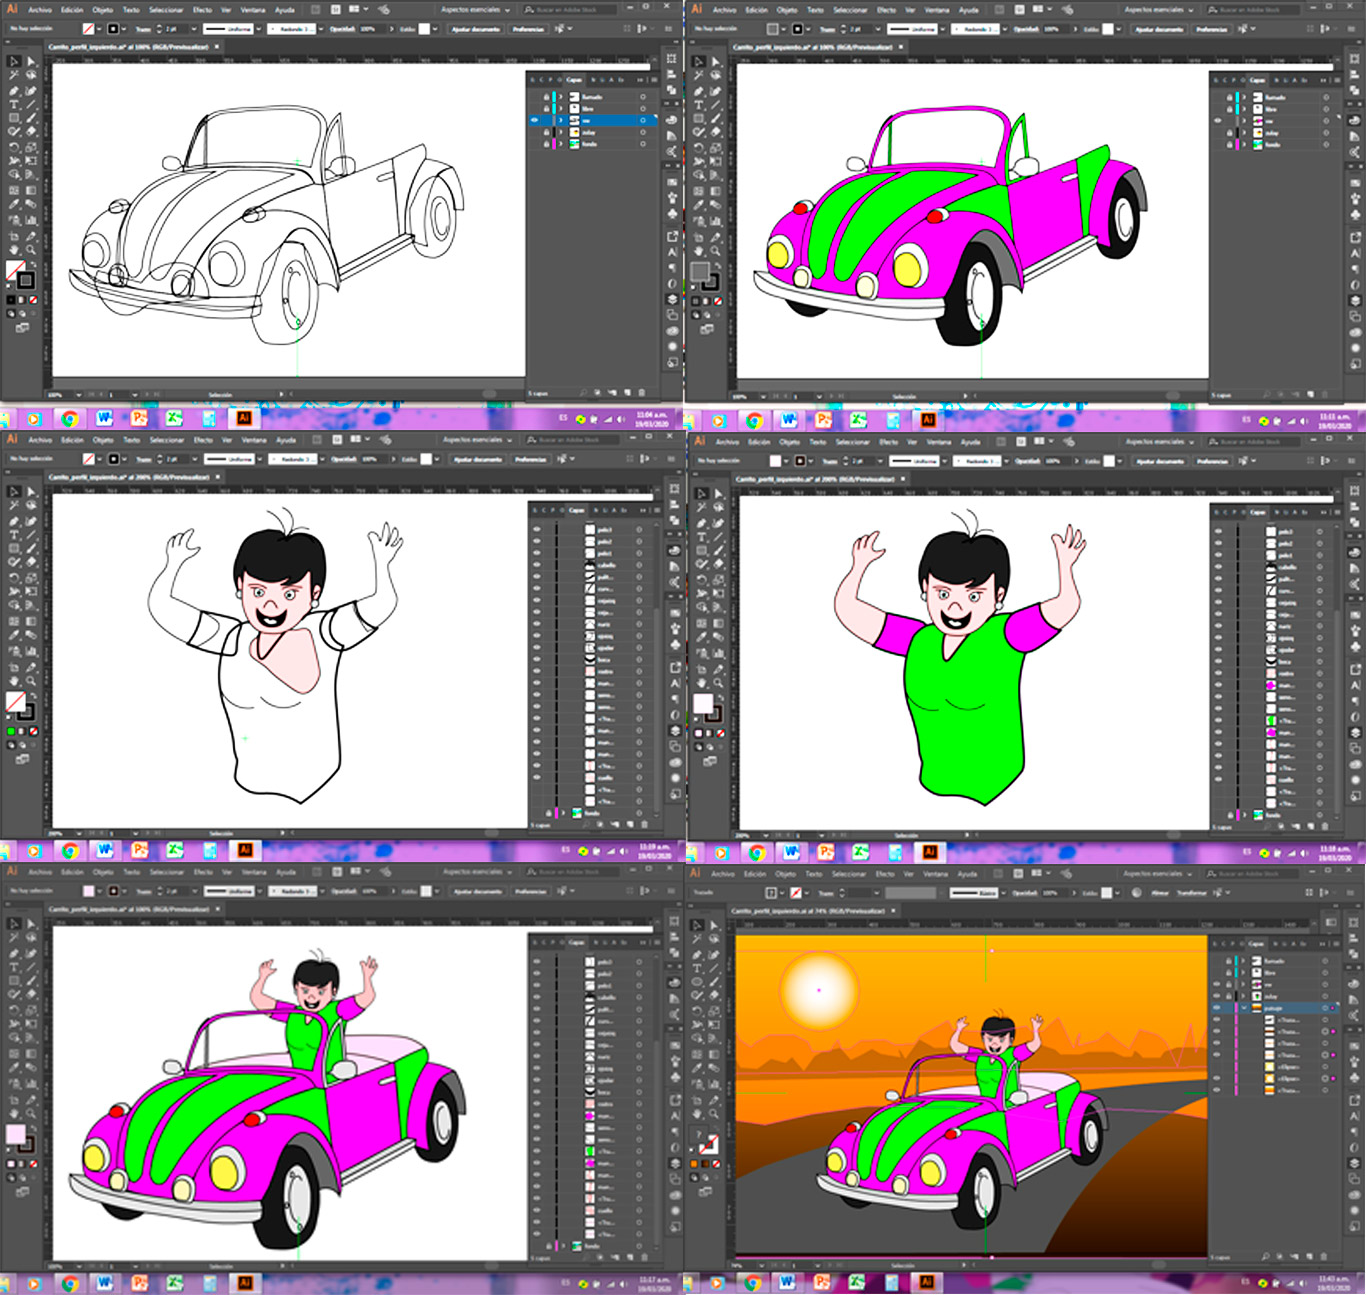Image resolution: width=1366 pixels, height=1295 pixels.
Task: Select Direct Selection tool in top-left window
Action: pos(31,62)
